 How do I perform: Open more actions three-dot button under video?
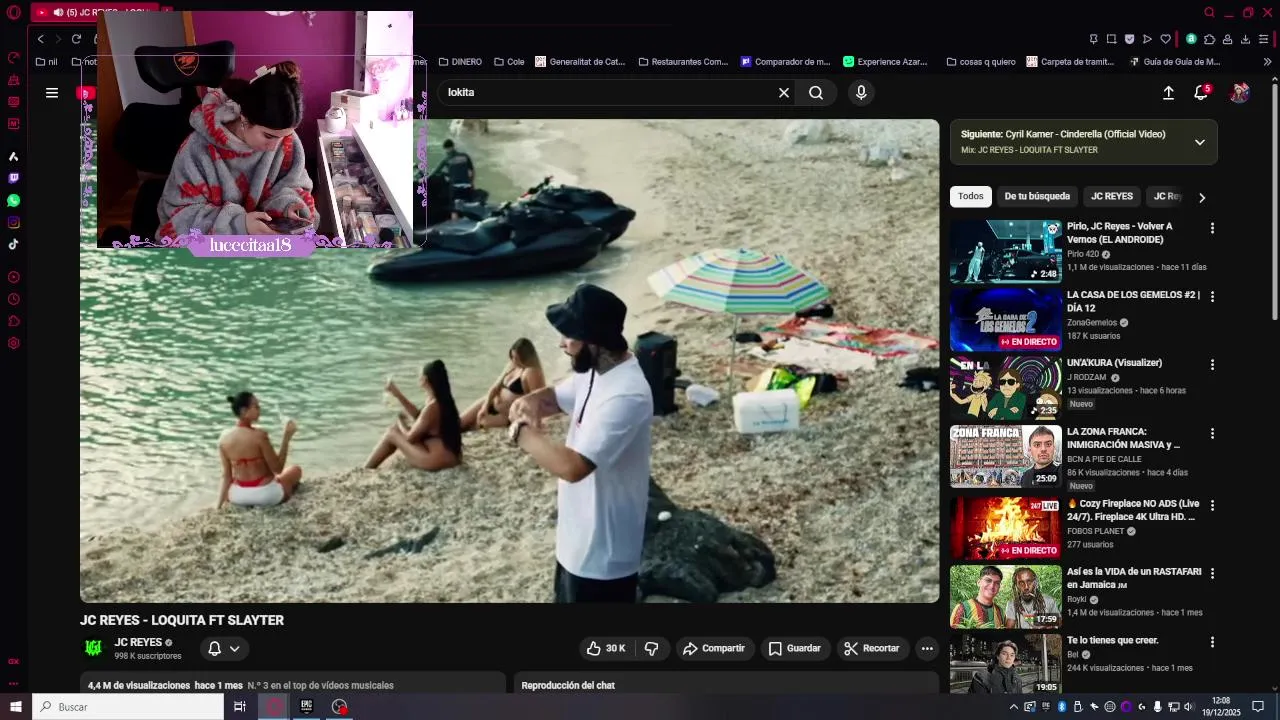(x=927, y=649)
